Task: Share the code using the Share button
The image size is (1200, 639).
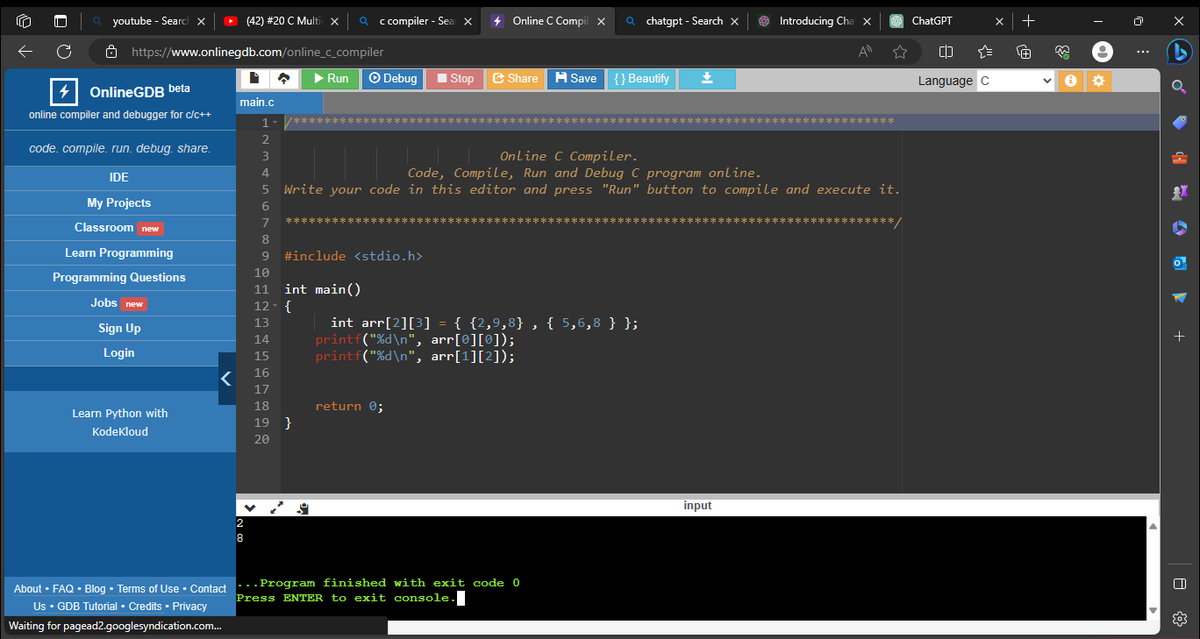Action: pyautogui.click(x=515, y=78)
